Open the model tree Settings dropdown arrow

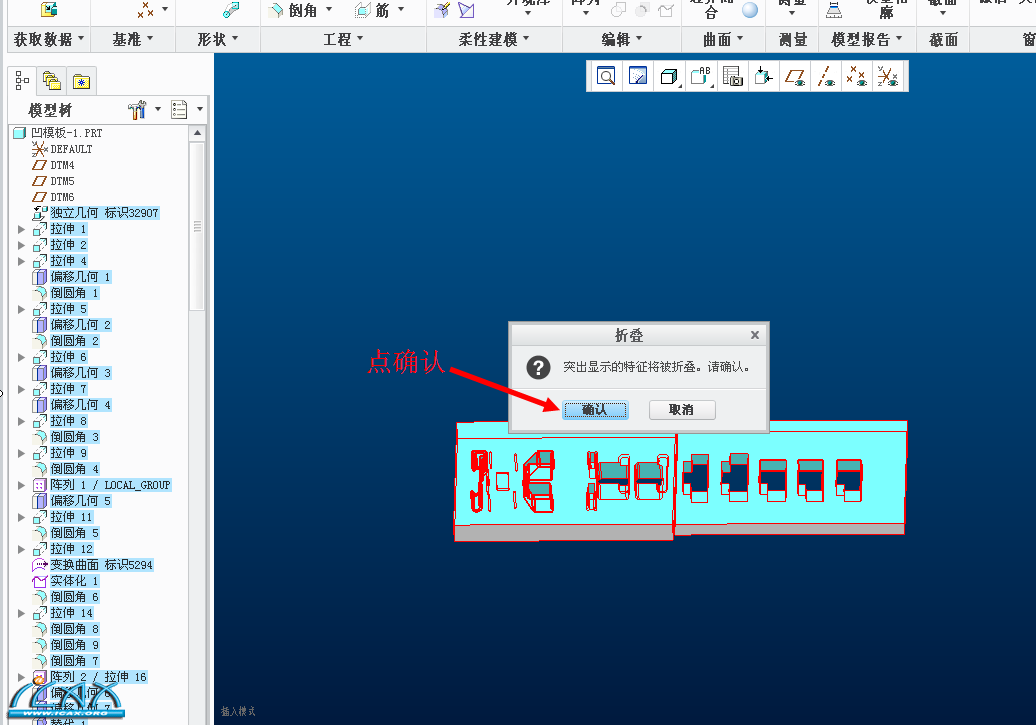[x=158, y=109]
